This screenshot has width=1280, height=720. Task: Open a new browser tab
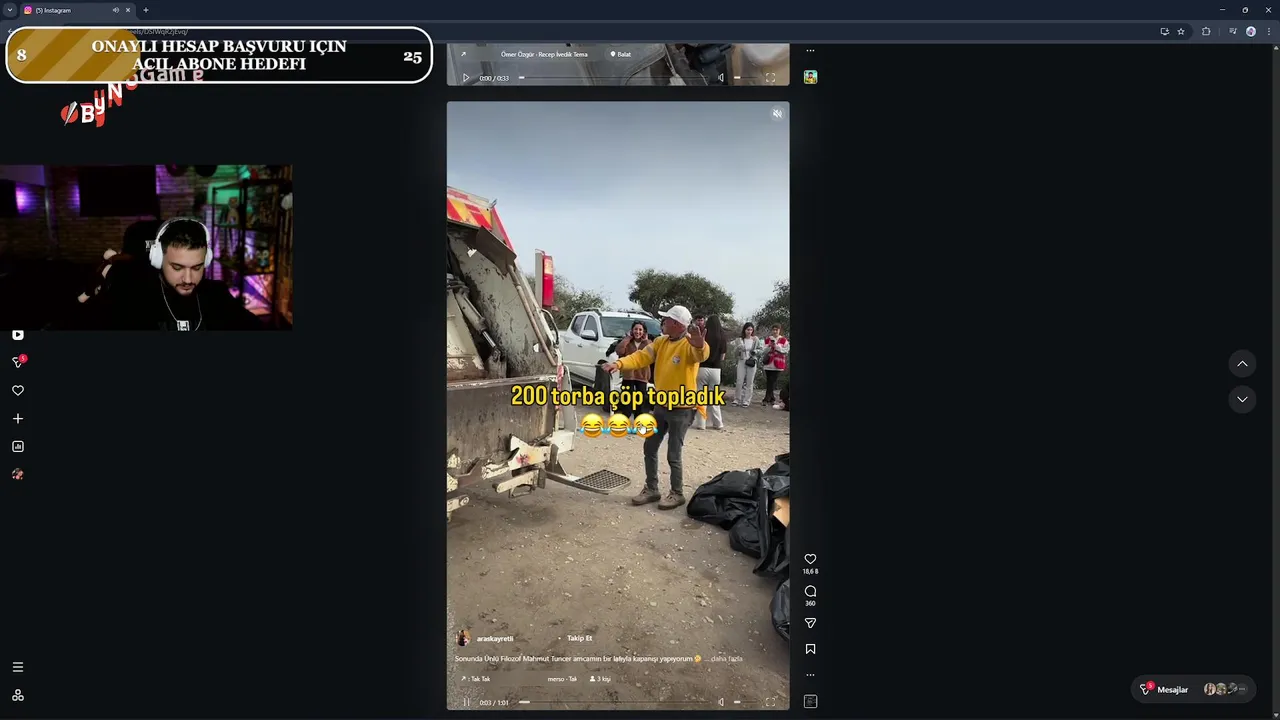point(146,10)
